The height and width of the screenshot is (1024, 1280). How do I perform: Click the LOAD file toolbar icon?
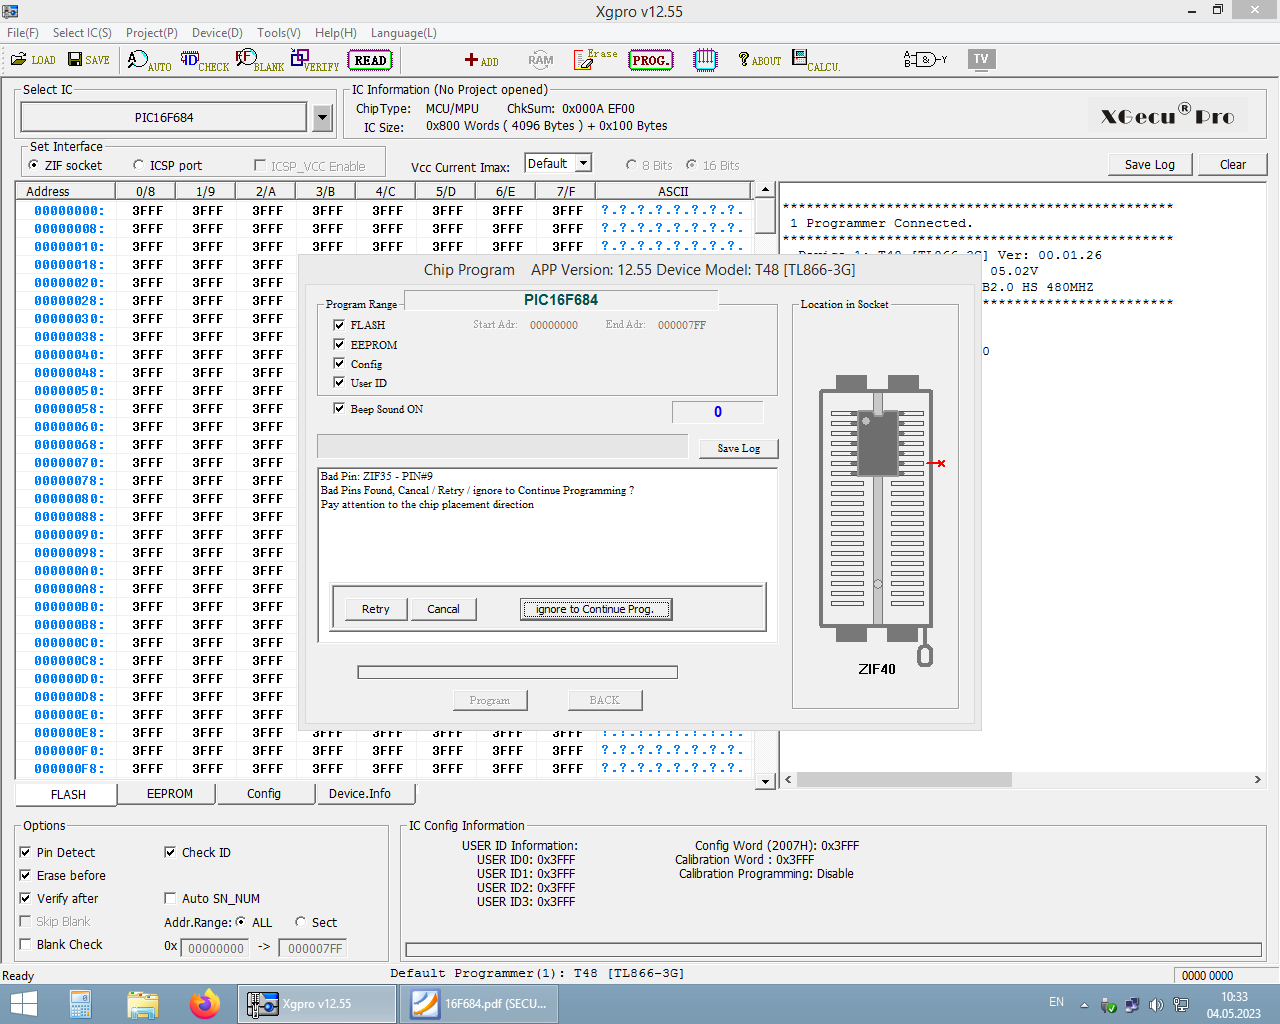click(x=33, y=60)
